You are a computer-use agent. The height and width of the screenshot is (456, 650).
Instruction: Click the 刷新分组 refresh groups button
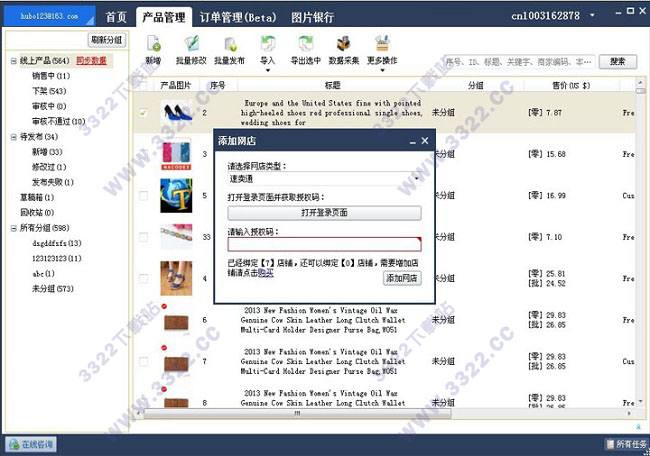click(107, 40)
